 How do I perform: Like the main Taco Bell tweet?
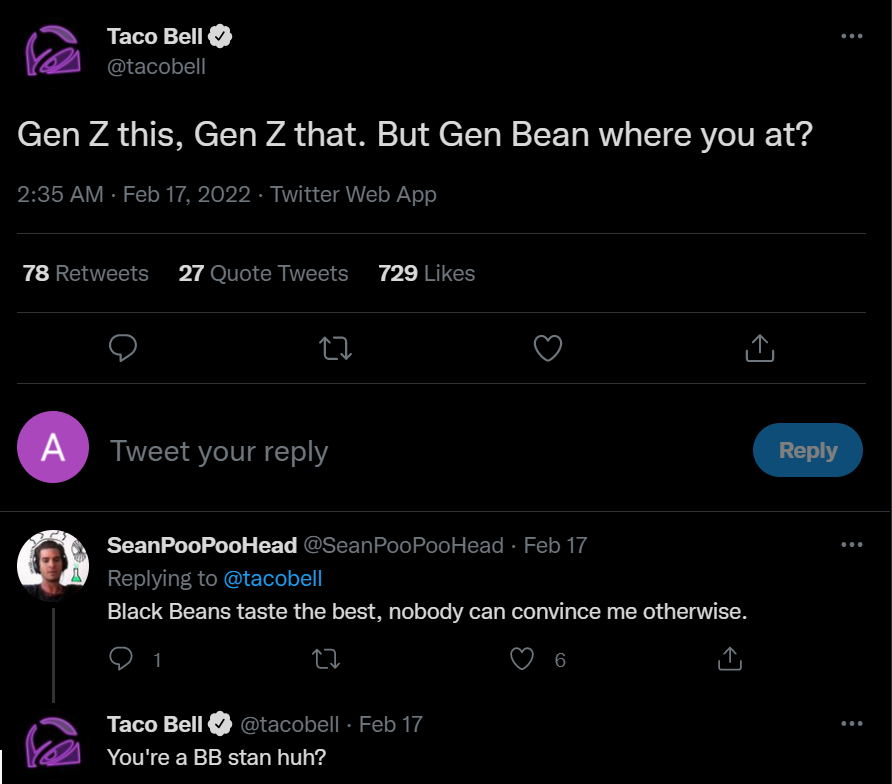tap(547, 348)
